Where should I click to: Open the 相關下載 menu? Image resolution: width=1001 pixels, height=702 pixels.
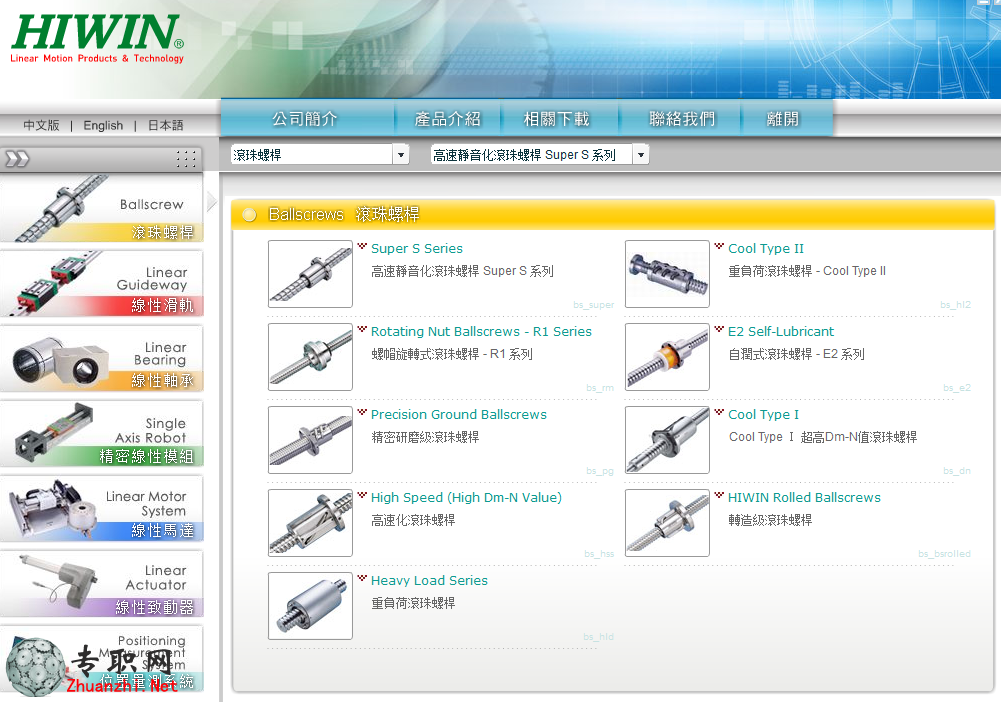(x=557, y=119)
